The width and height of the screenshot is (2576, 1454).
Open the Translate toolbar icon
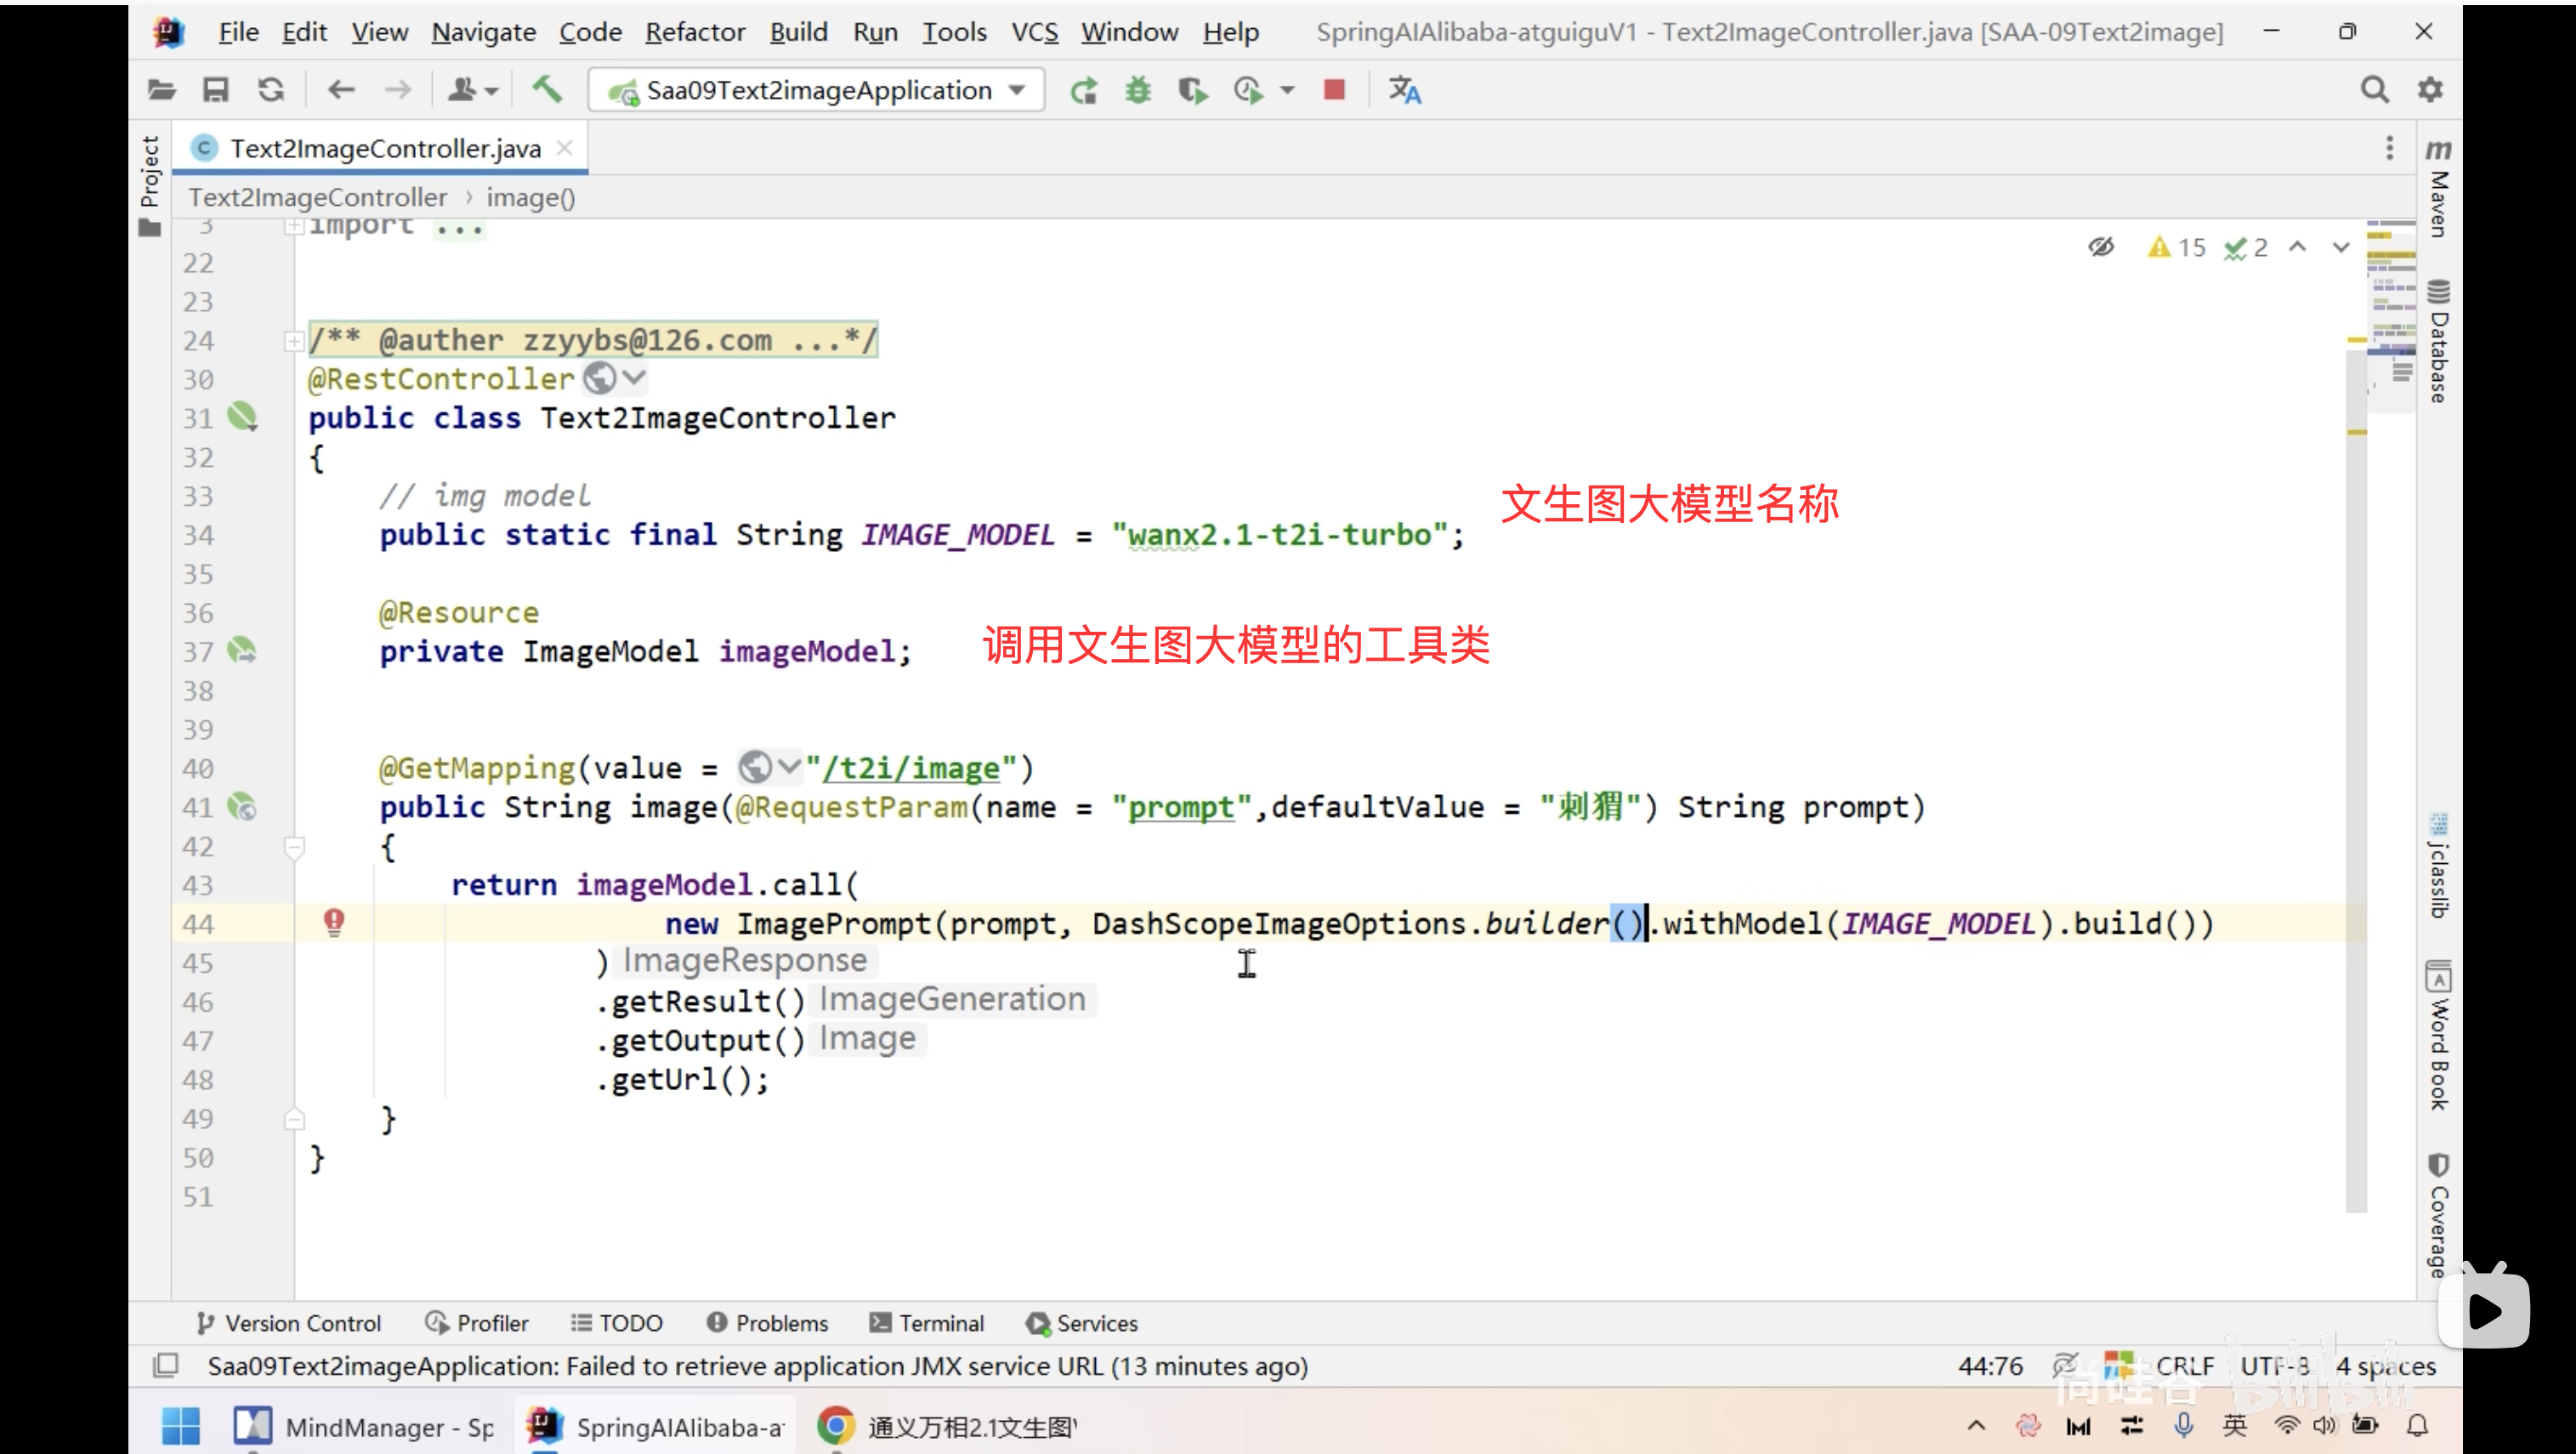tap(1405, 91)
